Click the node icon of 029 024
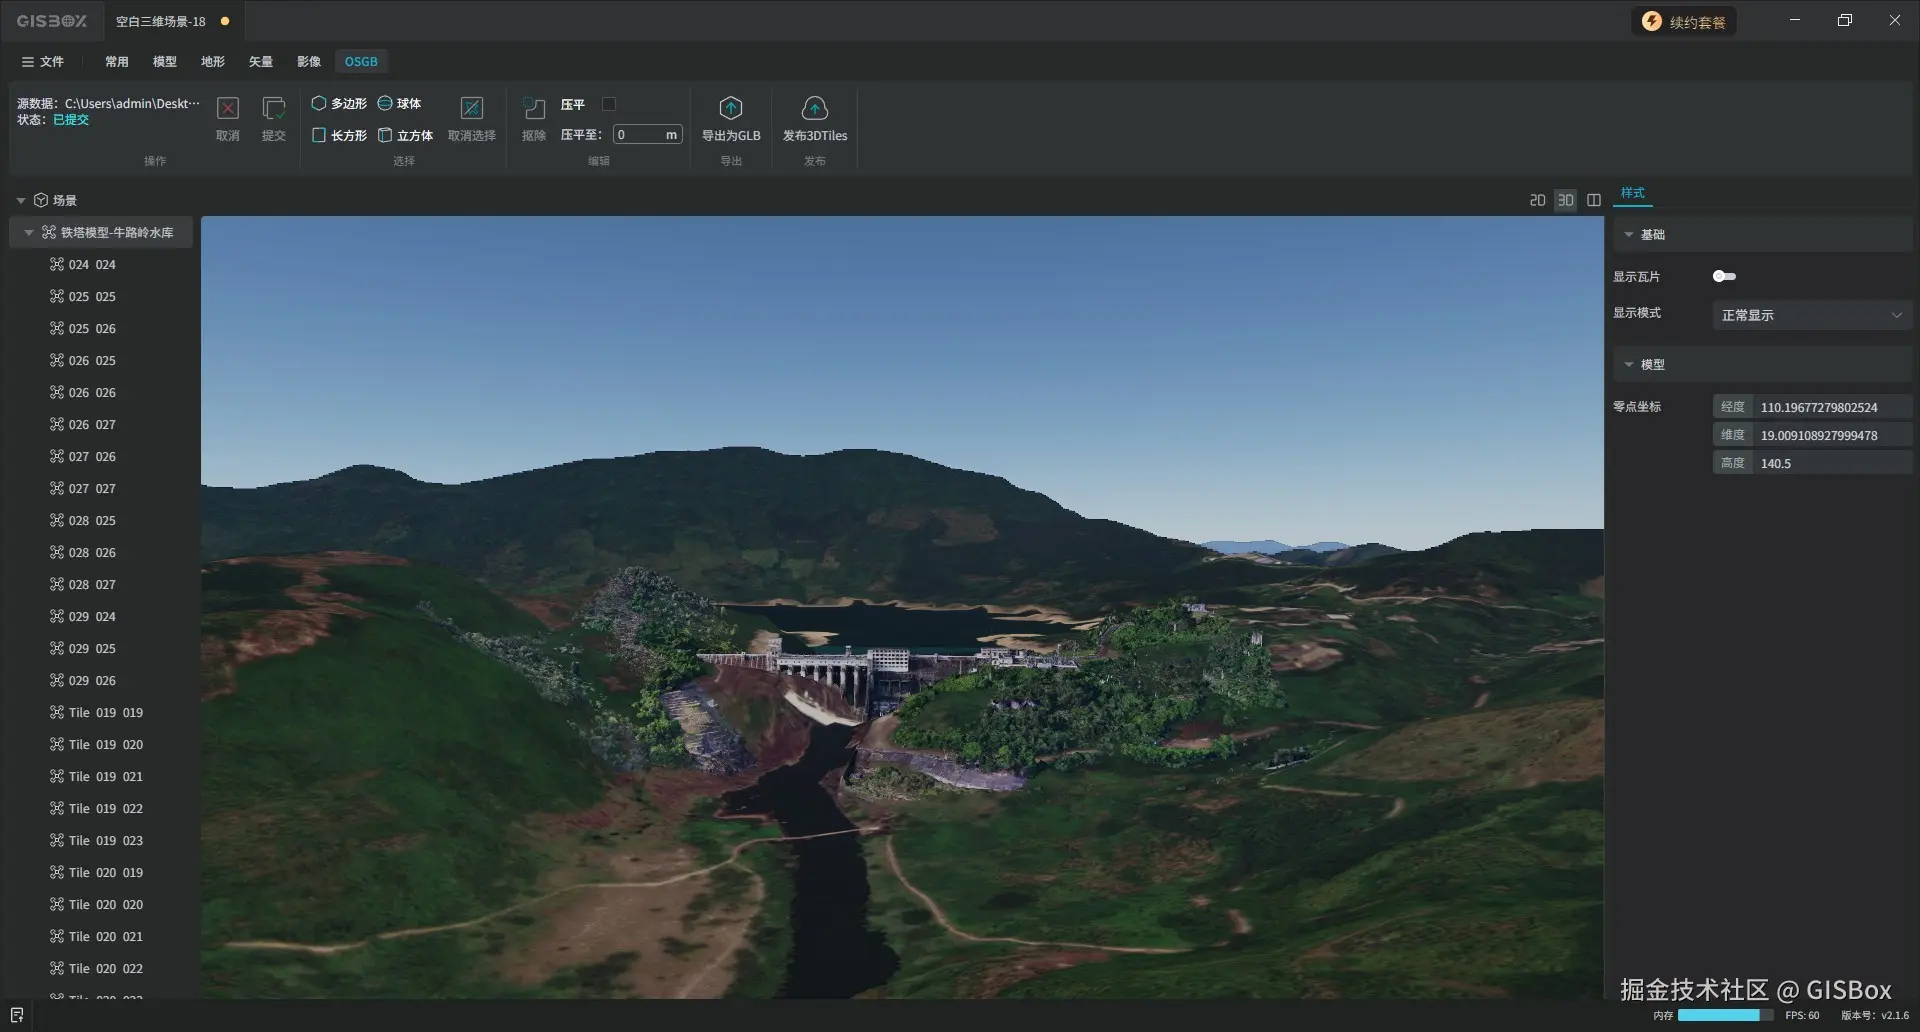The width and height of the screenshot is (1920, 1032). pos(57,616)
